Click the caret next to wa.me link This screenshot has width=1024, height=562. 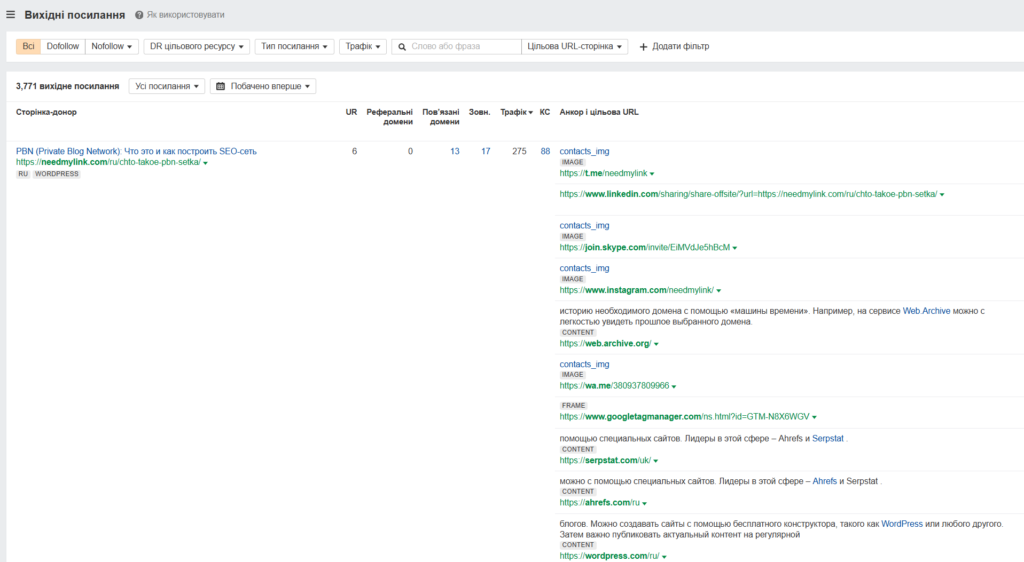(x=674, y=386)
